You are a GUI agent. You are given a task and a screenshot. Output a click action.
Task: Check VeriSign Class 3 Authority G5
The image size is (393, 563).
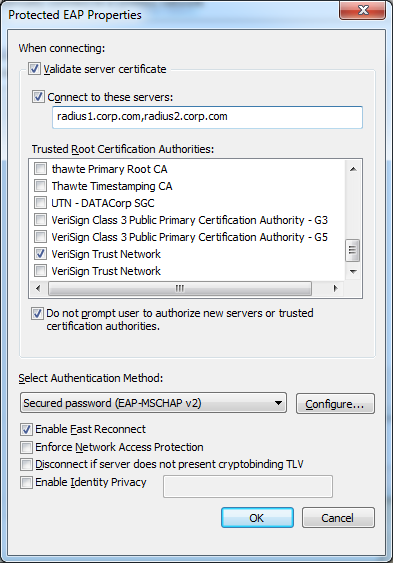tap(40, 237)
